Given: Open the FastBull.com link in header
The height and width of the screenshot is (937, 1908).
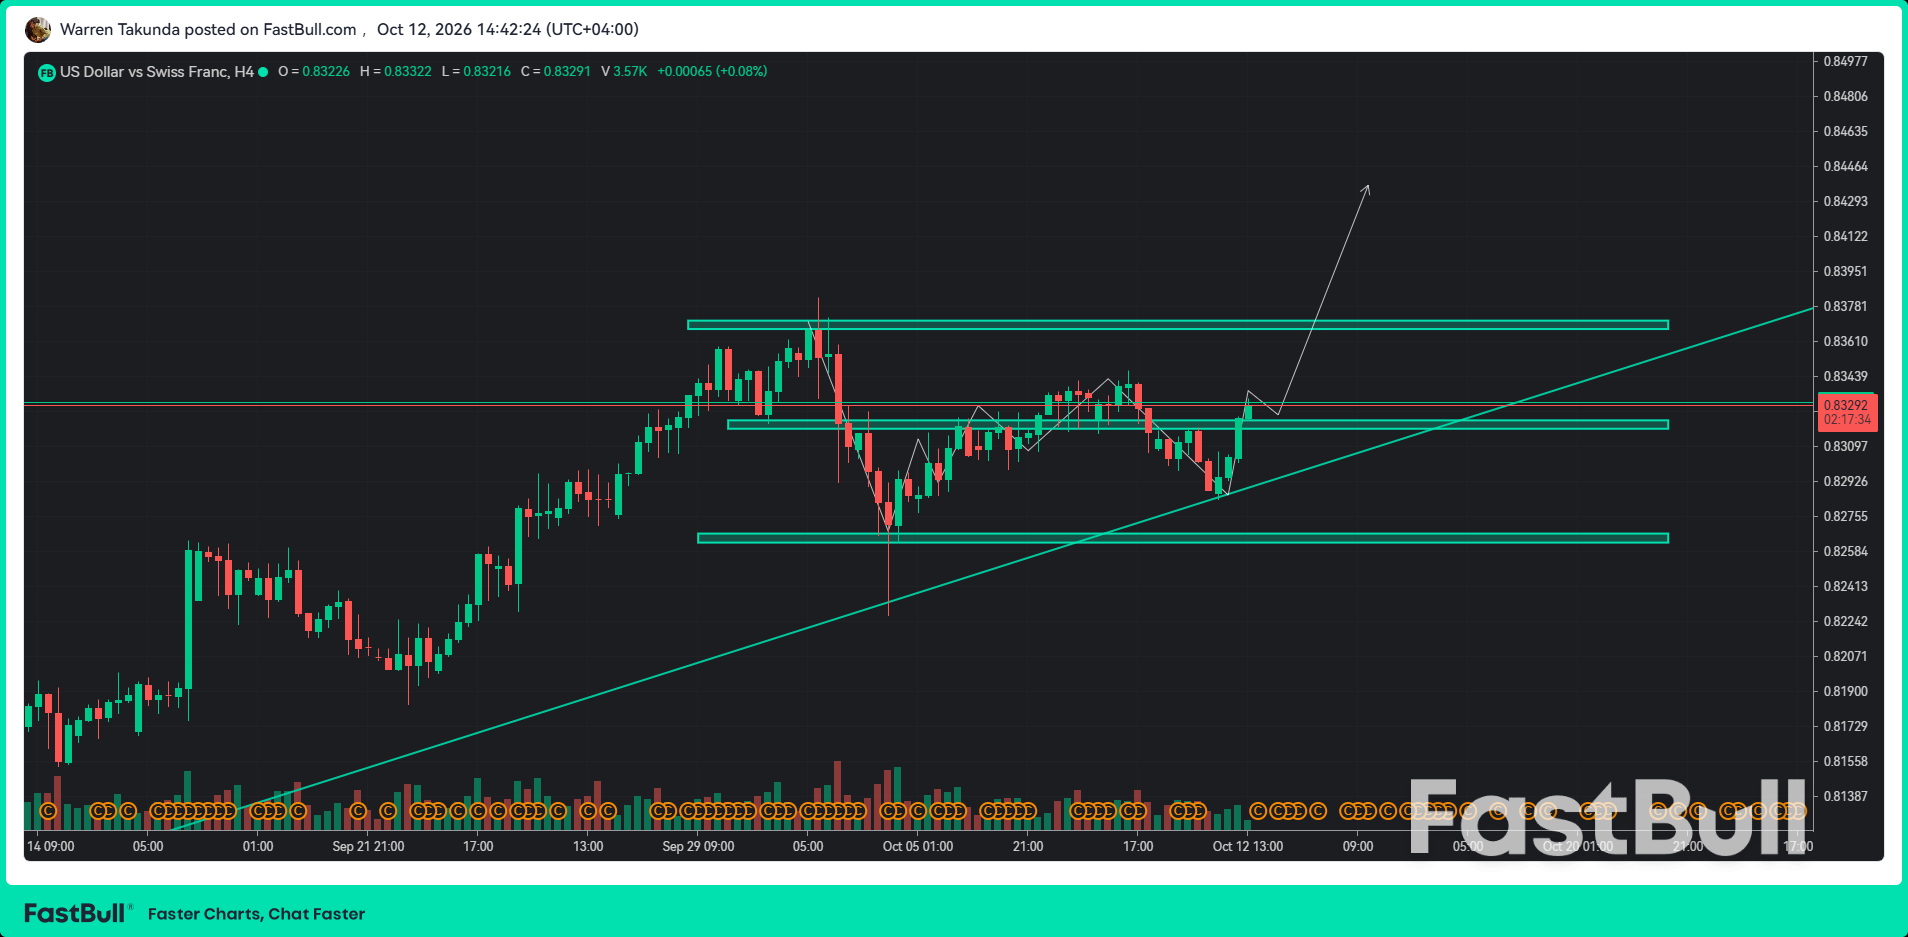Looking at the screenshot, I should coord(309,29).
